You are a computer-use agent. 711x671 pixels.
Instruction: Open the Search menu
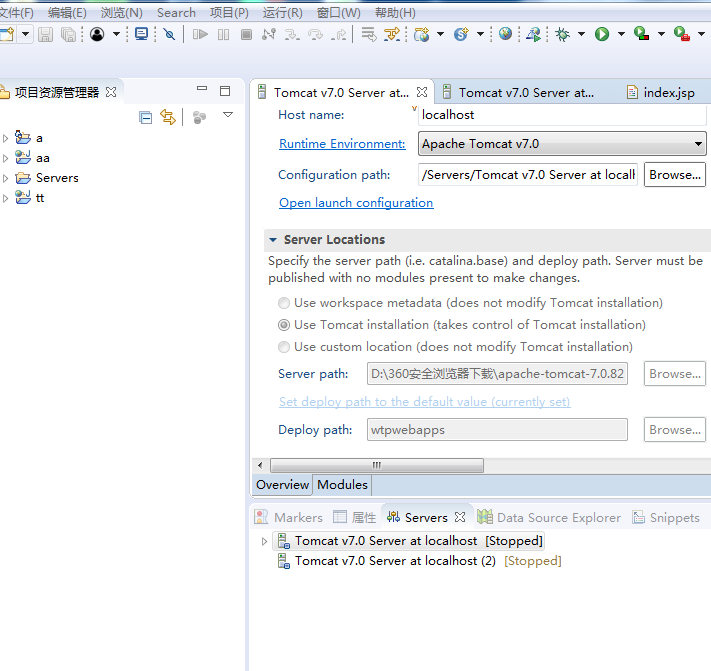176,13
